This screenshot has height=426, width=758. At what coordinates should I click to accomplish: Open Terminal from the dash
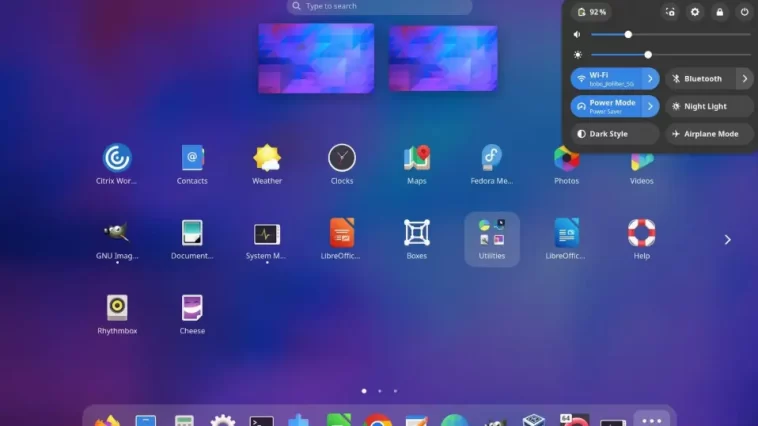(262, 421)
